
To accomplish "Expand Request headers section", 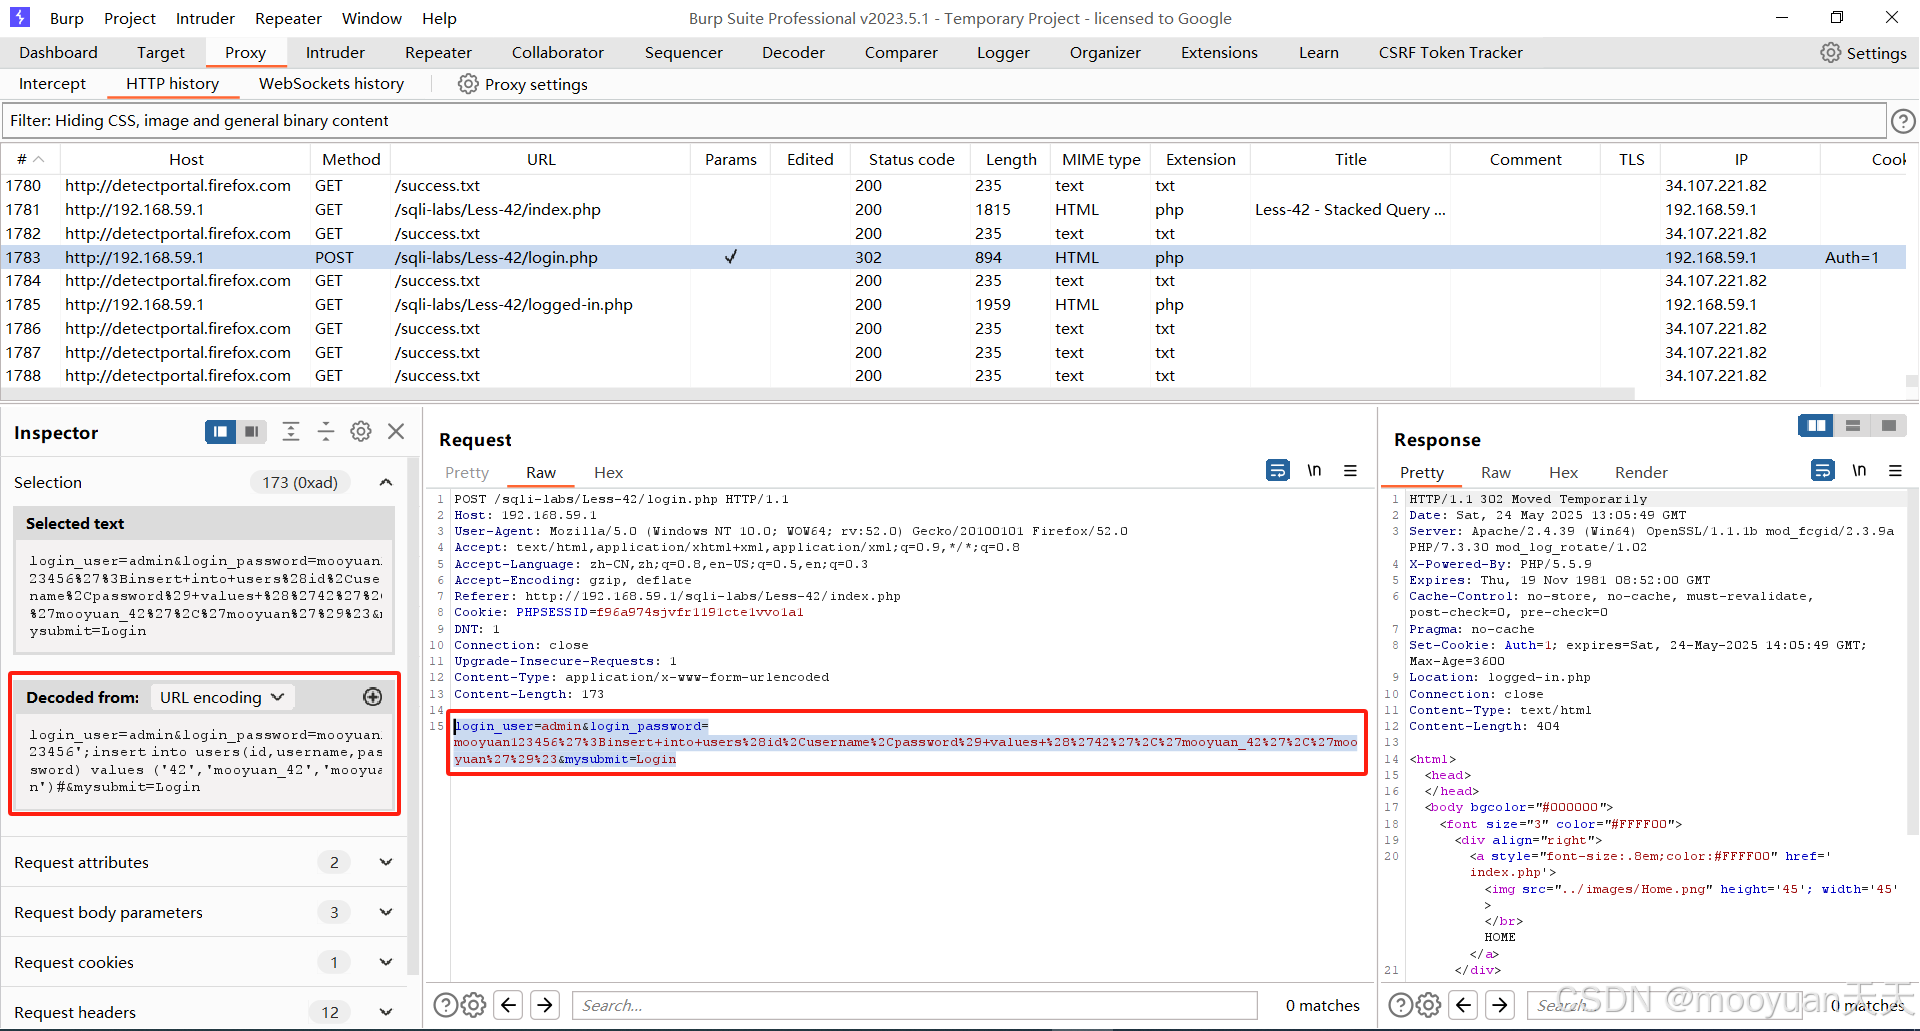I will point(386,1012).
